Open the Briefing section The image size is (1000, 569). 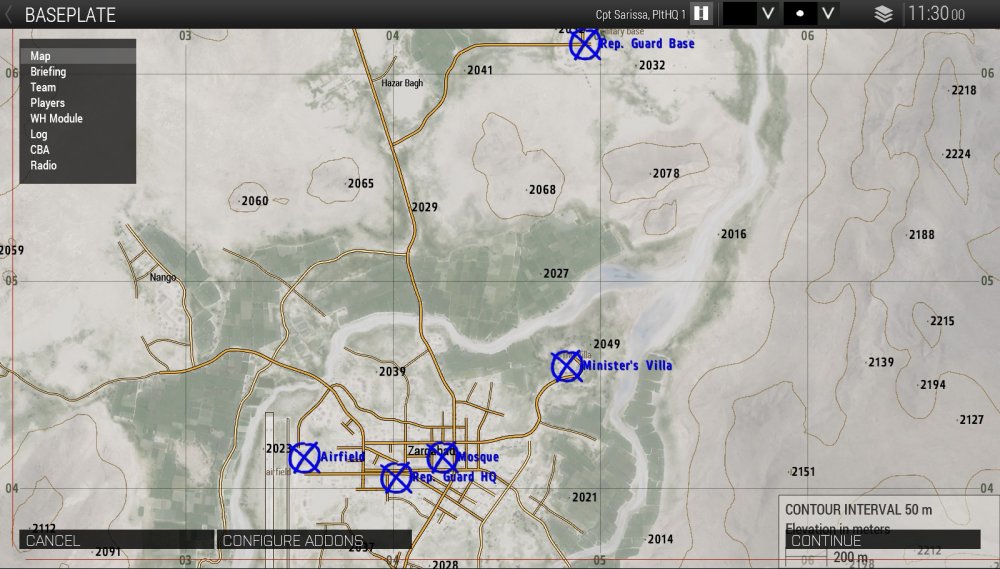point(48,72)
